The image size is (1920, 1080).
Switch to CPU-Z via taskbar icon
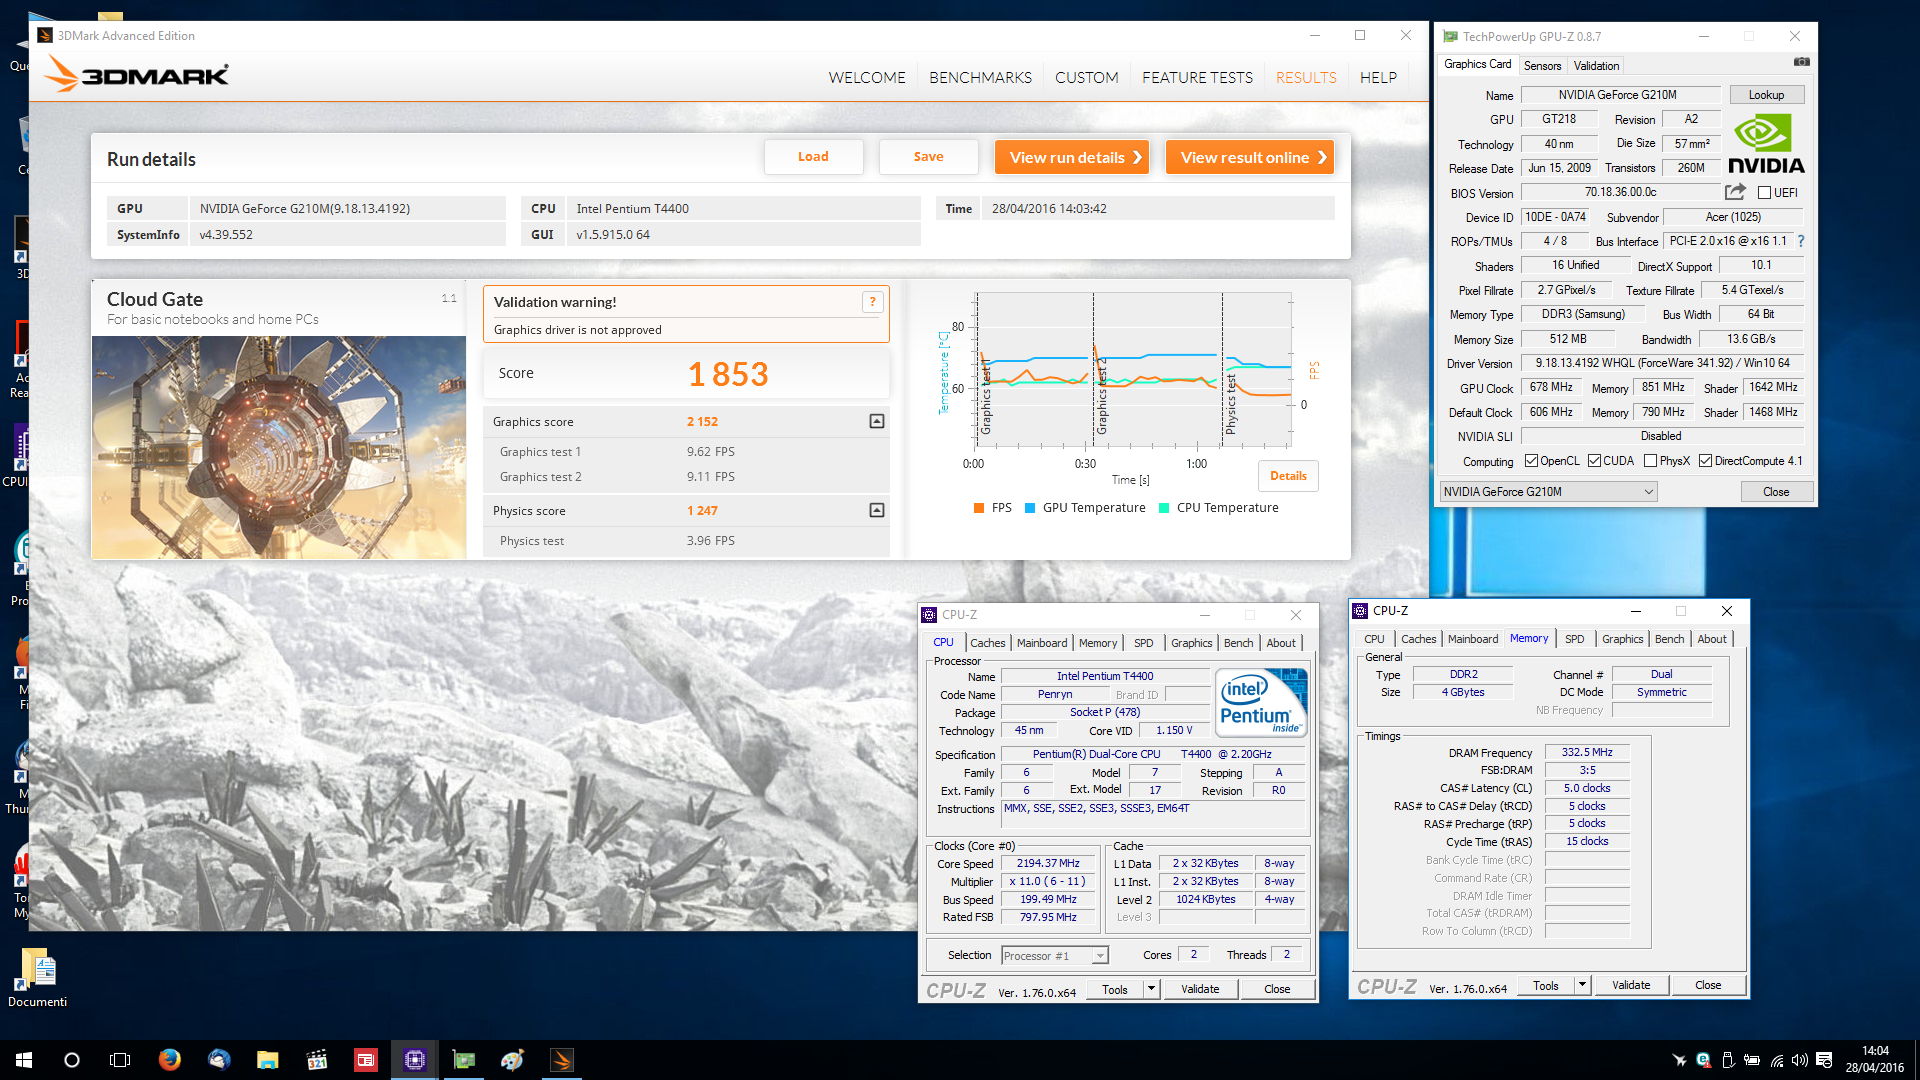[x=415, y=1060]
